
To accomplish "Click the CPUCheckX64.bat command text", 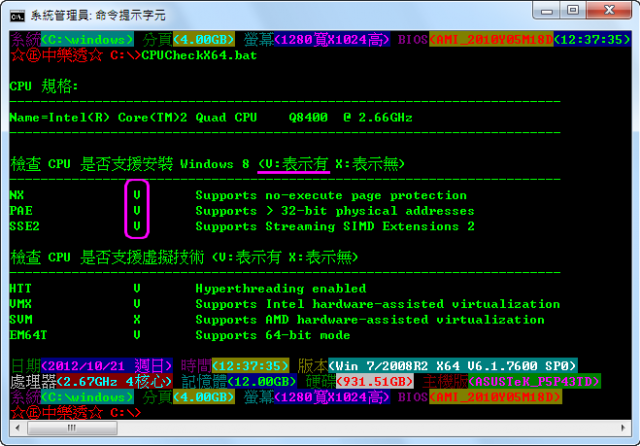I will (199, 55).
